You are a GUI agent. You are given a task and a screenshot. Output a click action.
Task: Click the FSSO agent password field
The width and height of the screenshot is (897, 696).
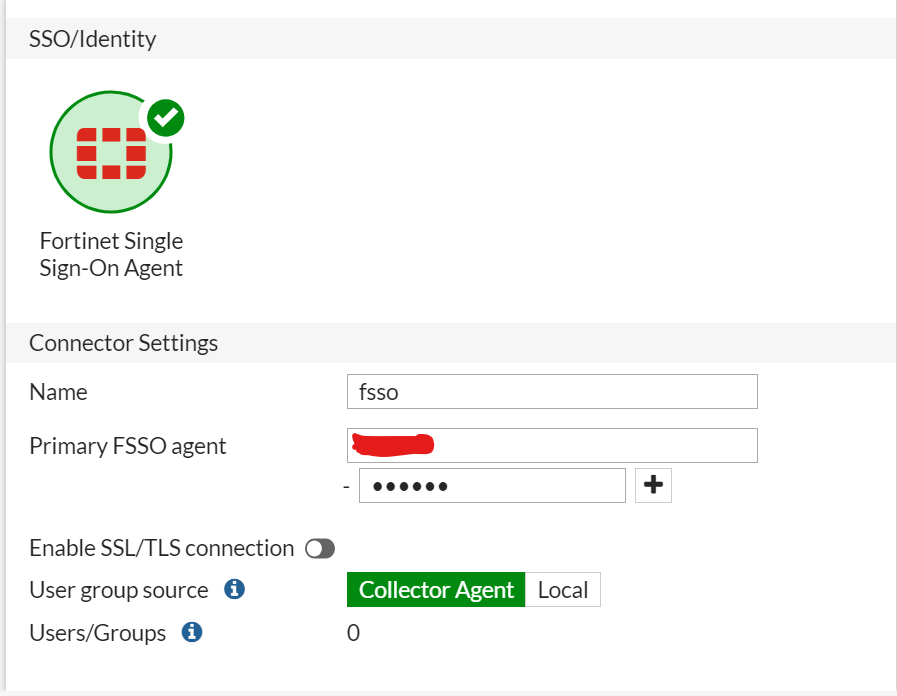coord(491,486)
